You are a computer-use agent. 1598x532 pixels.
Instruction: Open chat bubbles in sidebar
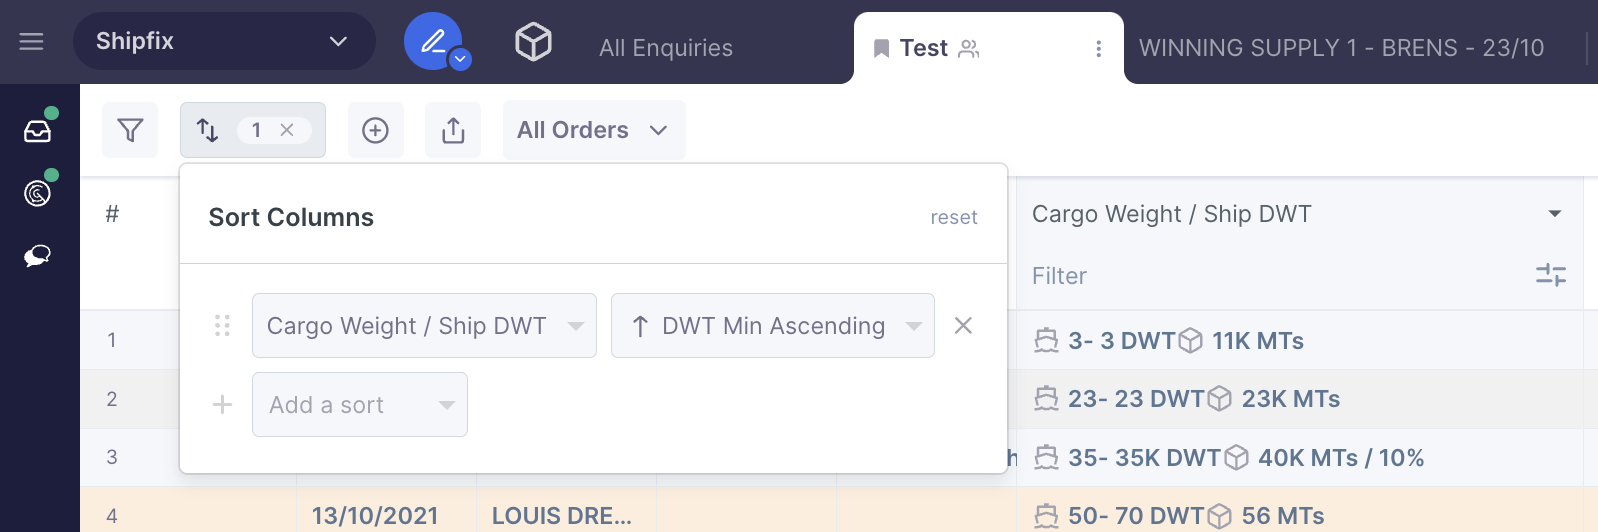click(x=38, y=256)
